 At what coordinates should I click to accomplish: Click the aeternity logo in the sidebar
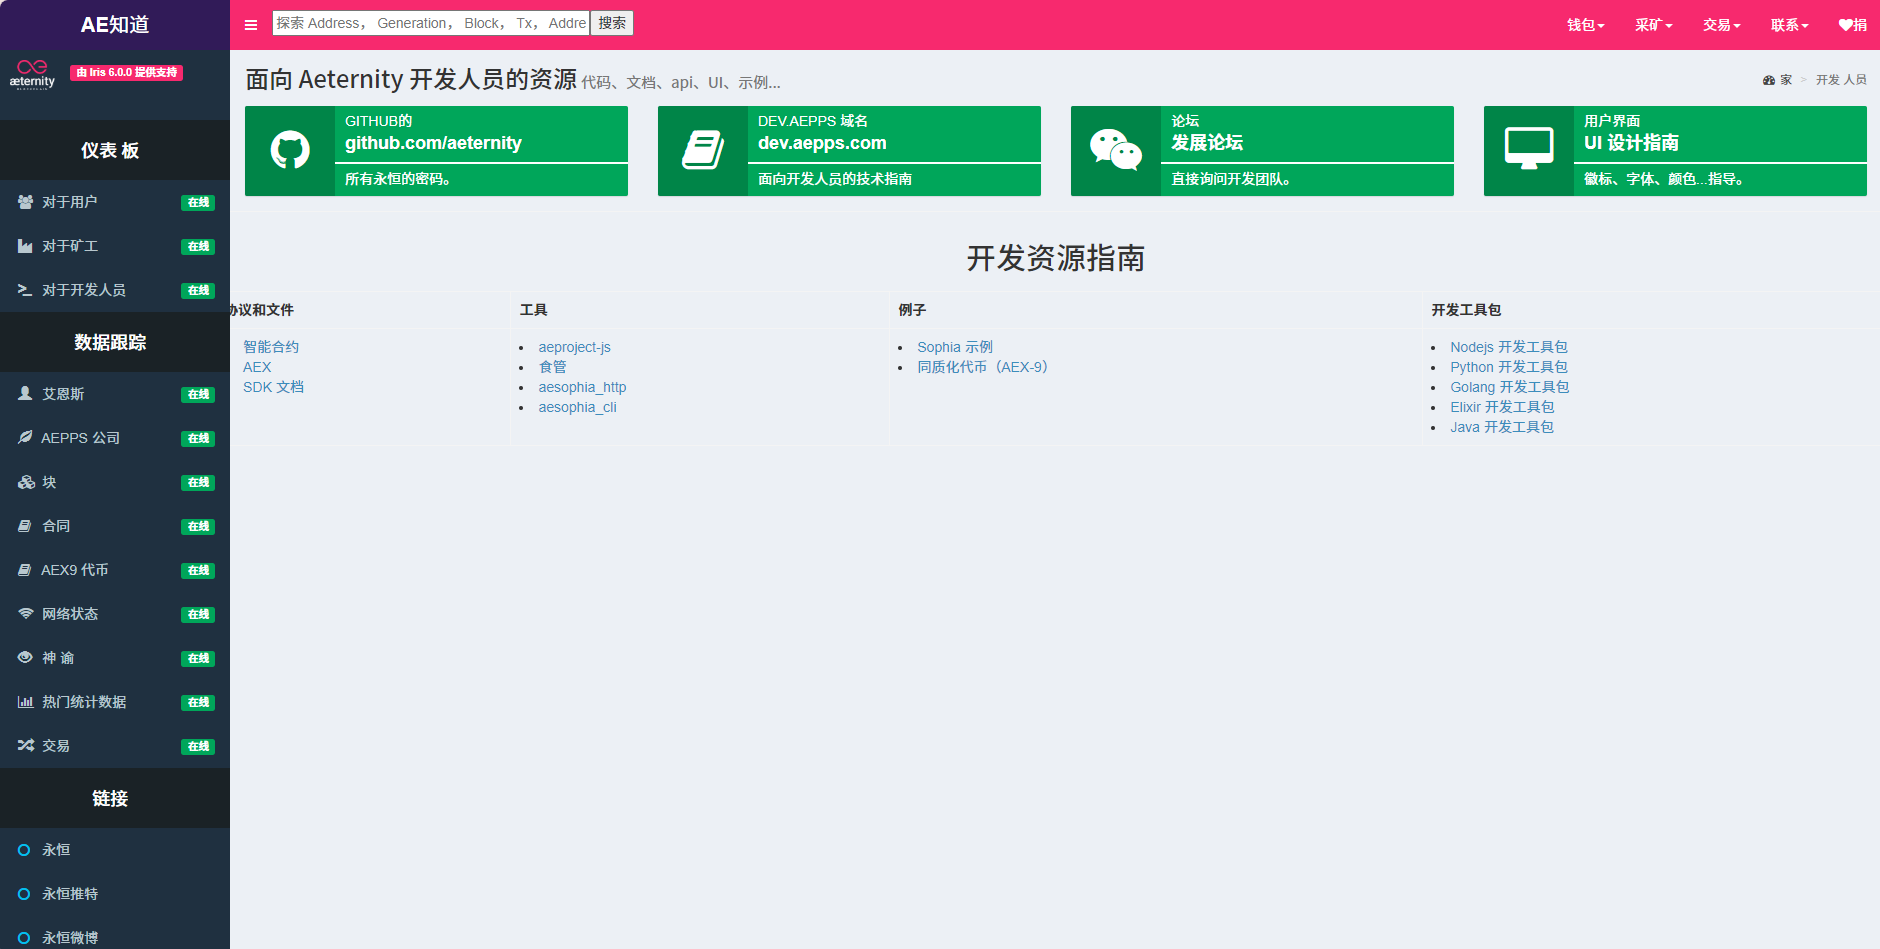pos(32,74)
